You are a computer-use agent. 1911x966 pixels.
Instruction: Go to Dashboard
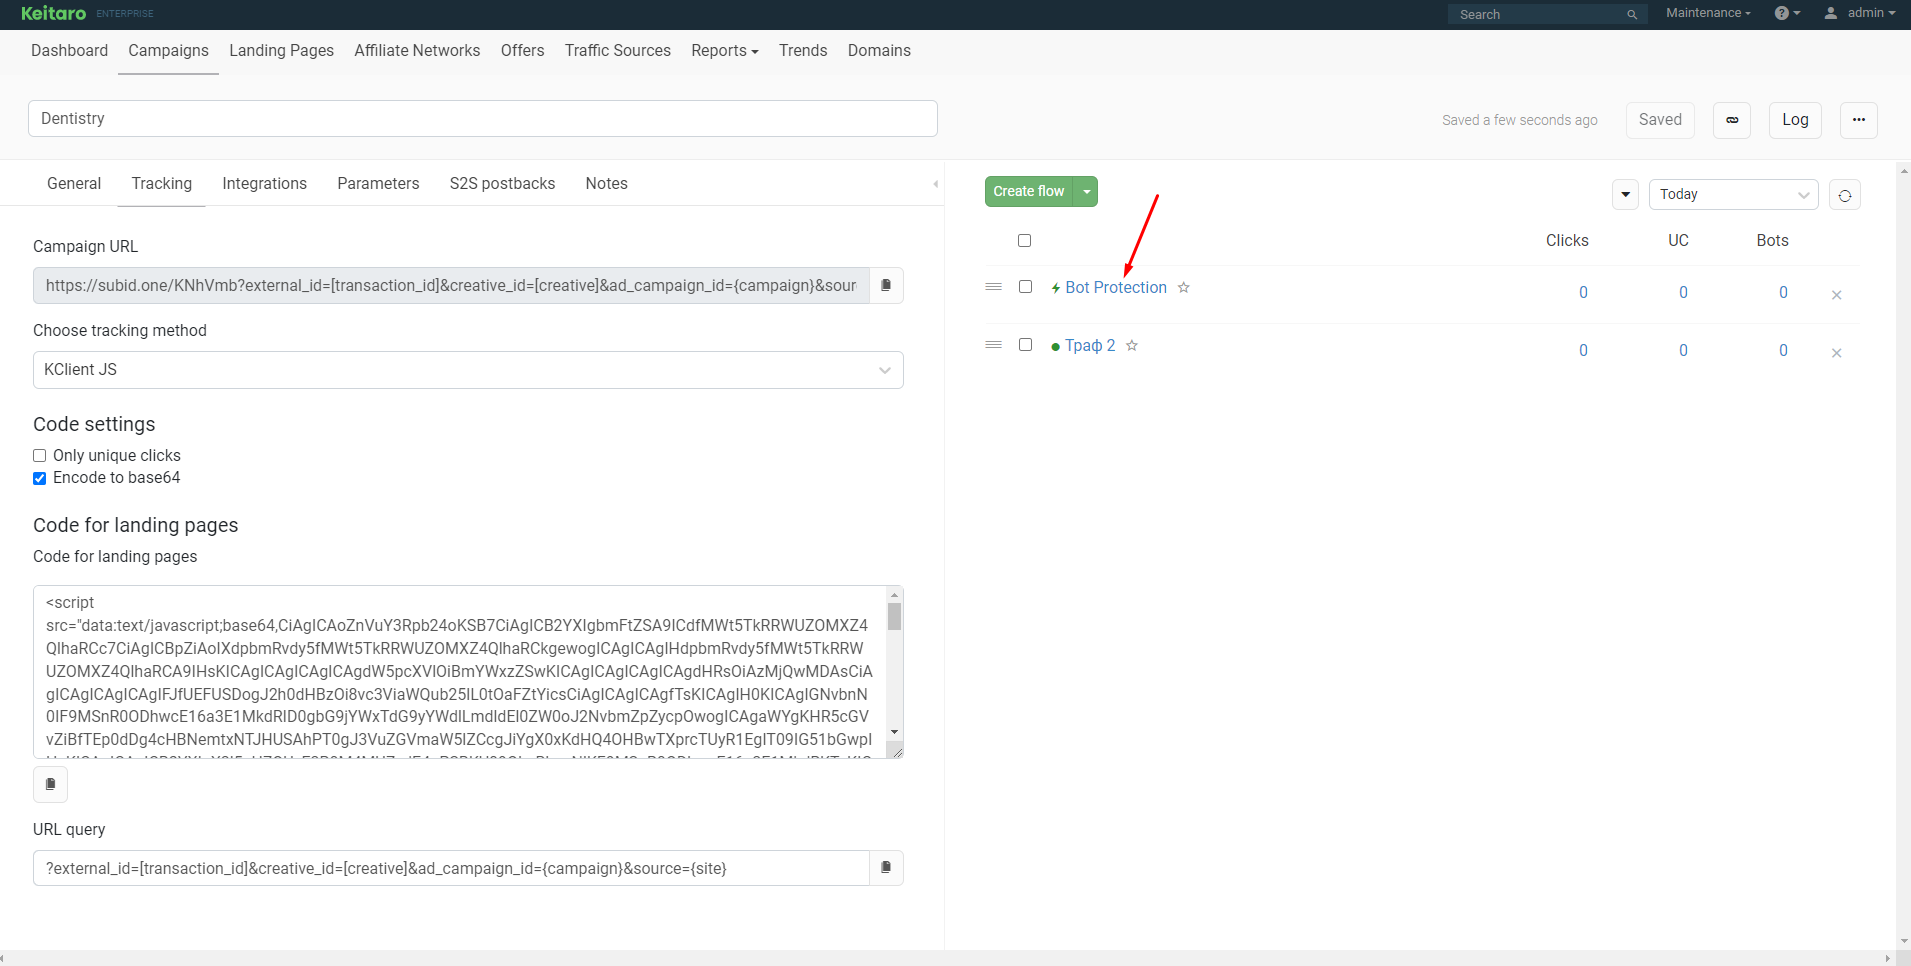coord(69,51)
